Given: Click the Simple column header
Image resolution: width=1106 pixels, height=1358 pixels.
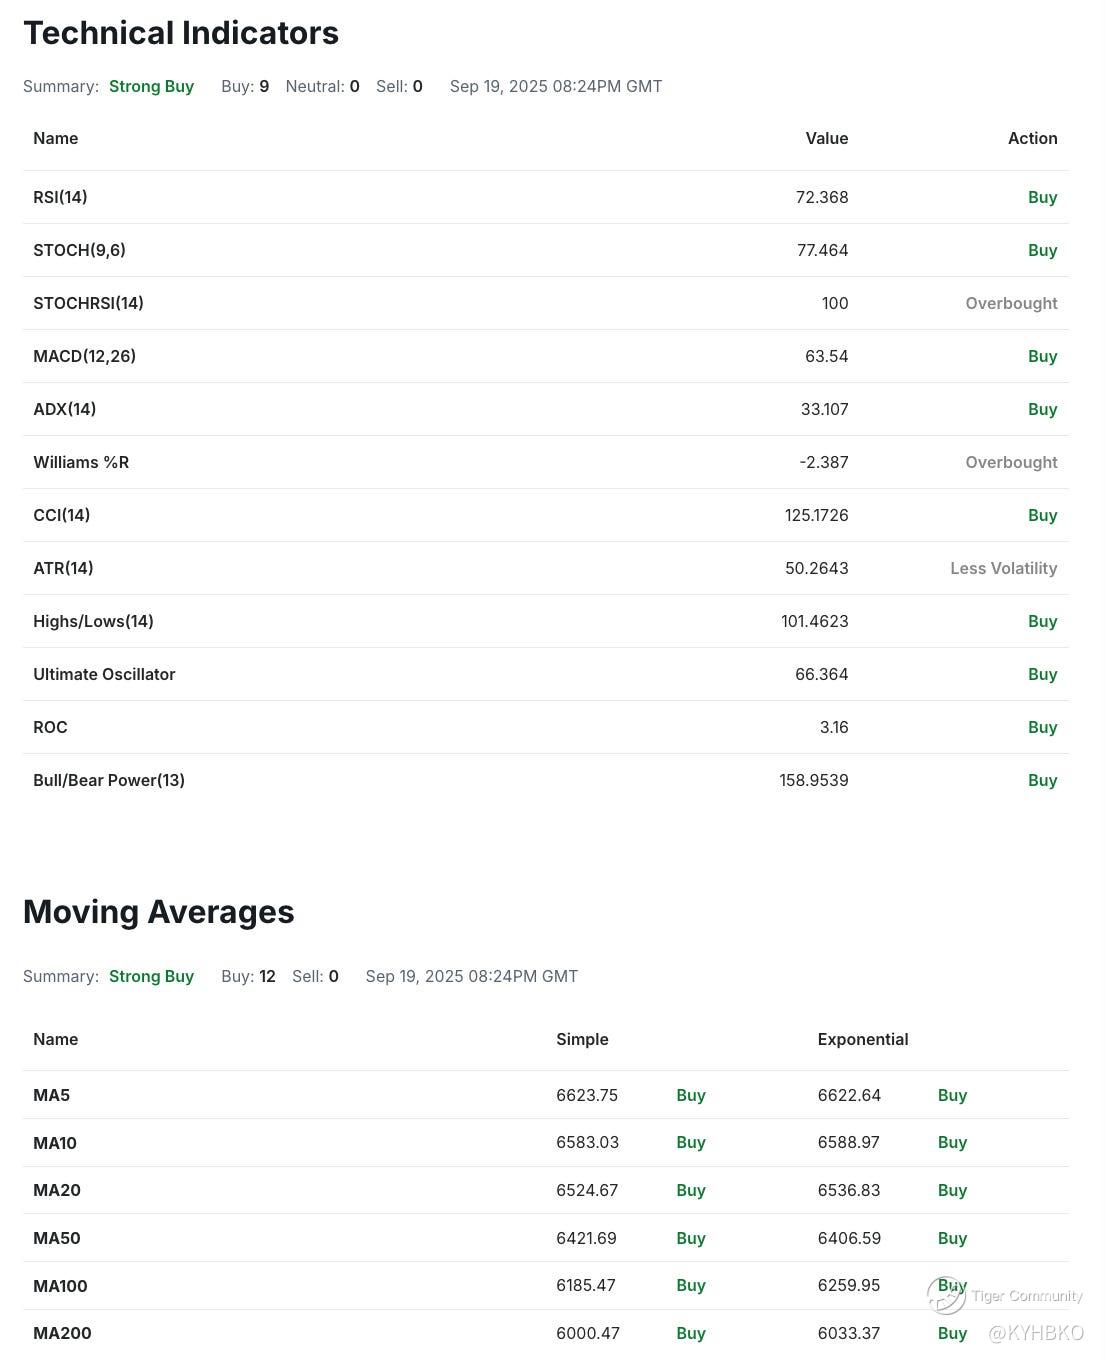Looking at the screenshot, I should [x=582, y=1039].
